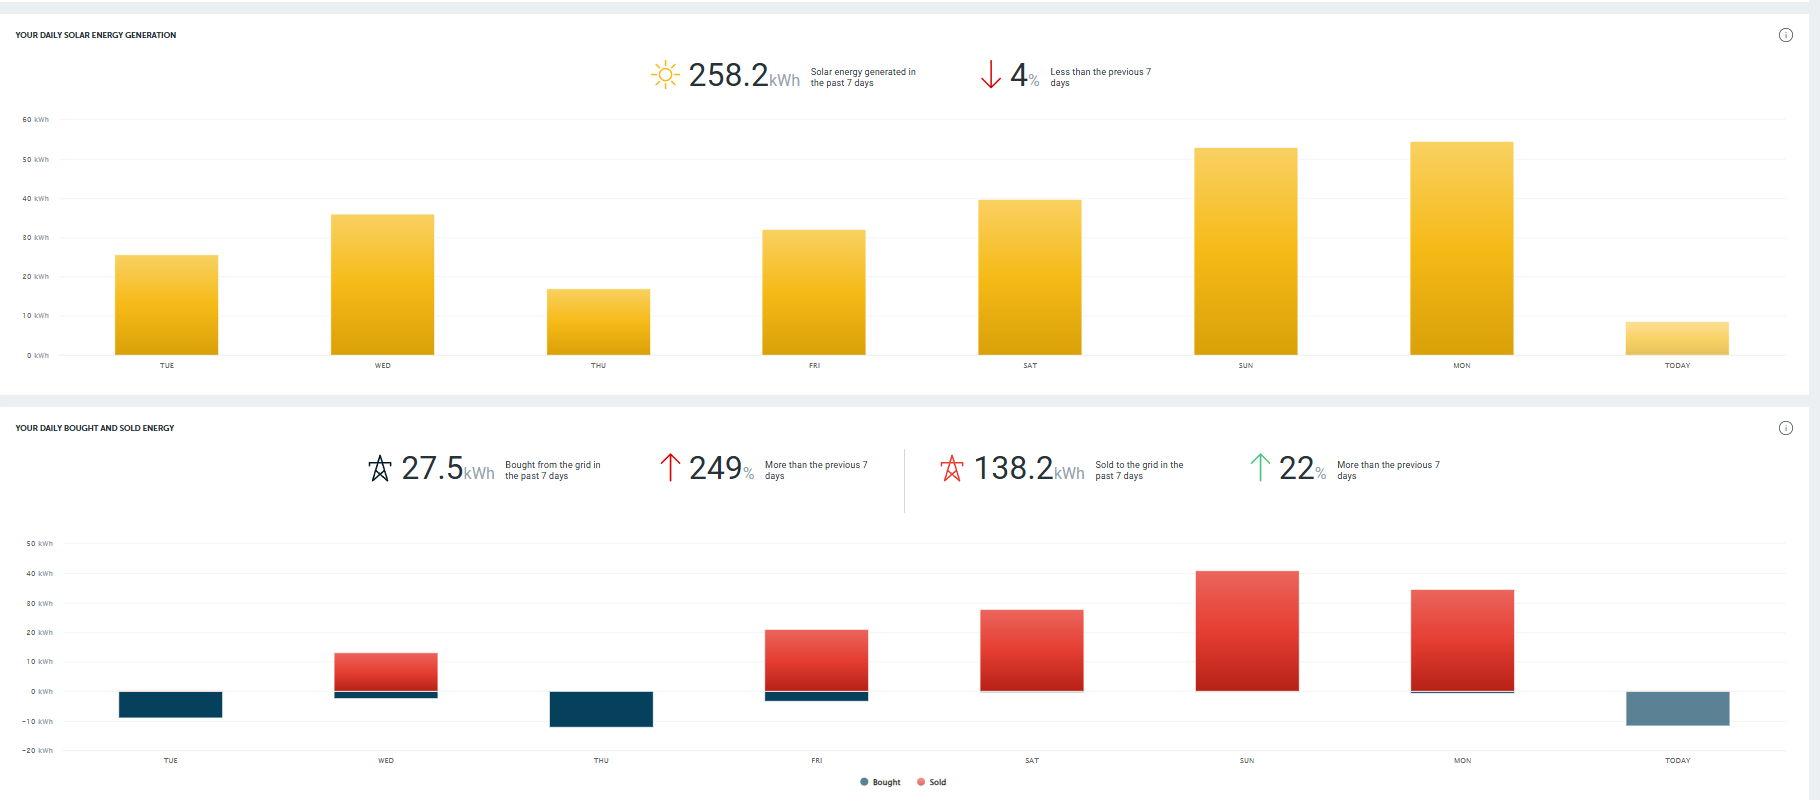Toggle the Sold series in chart legend
This screenshot has height=800, width=1820.
pos(931,782)
